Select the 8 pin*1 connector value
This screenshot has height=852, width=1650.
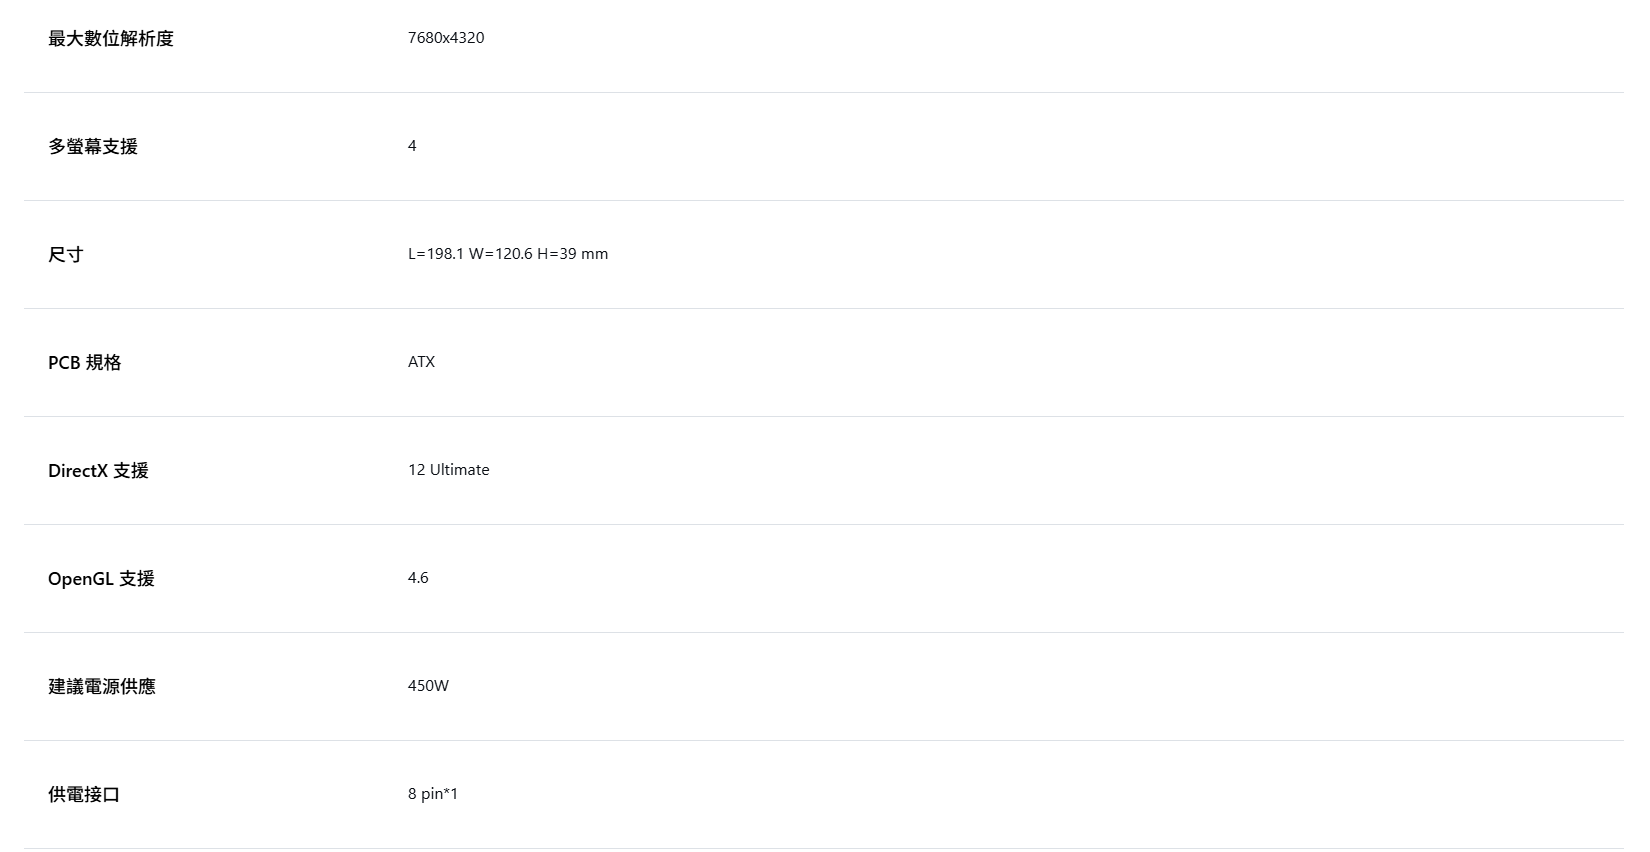(x=433, y=794)
